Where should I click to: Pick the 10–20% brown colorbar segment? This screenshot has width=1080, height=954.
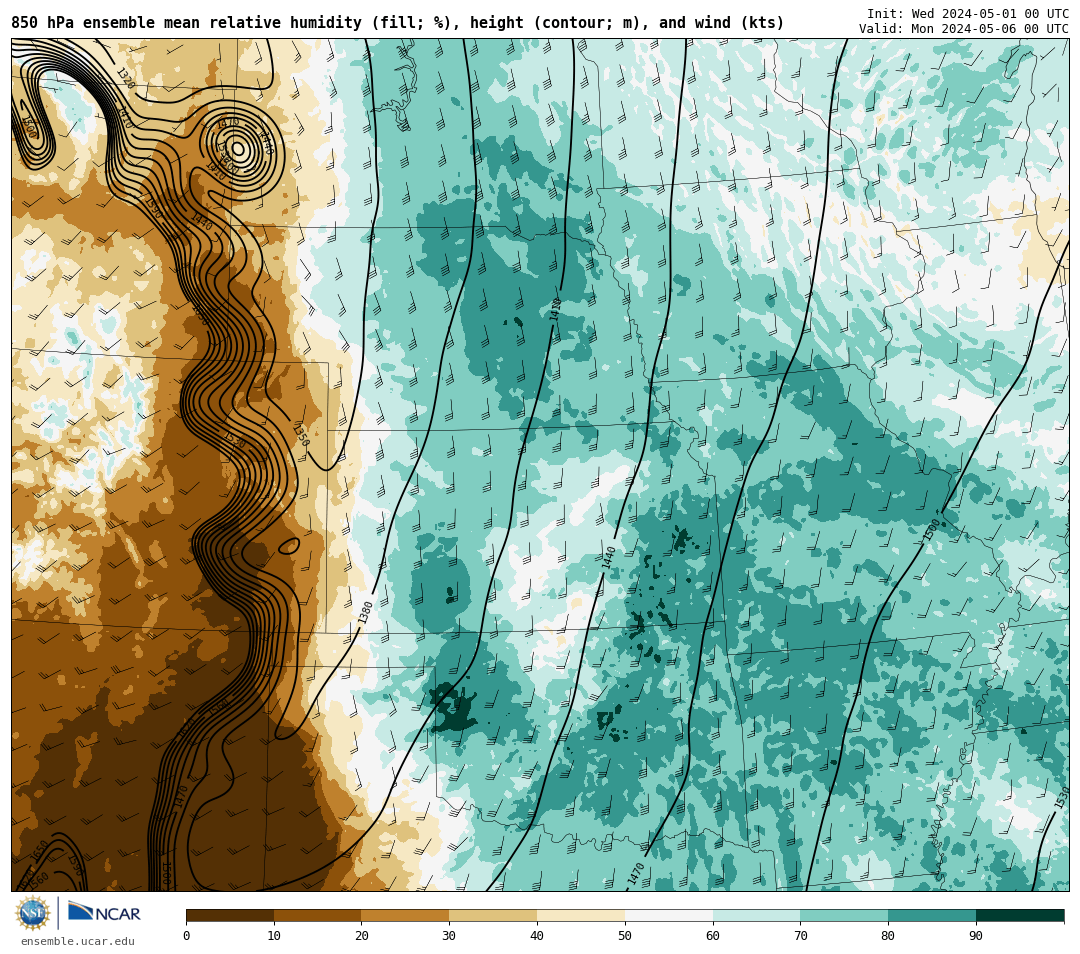(318, 916)
